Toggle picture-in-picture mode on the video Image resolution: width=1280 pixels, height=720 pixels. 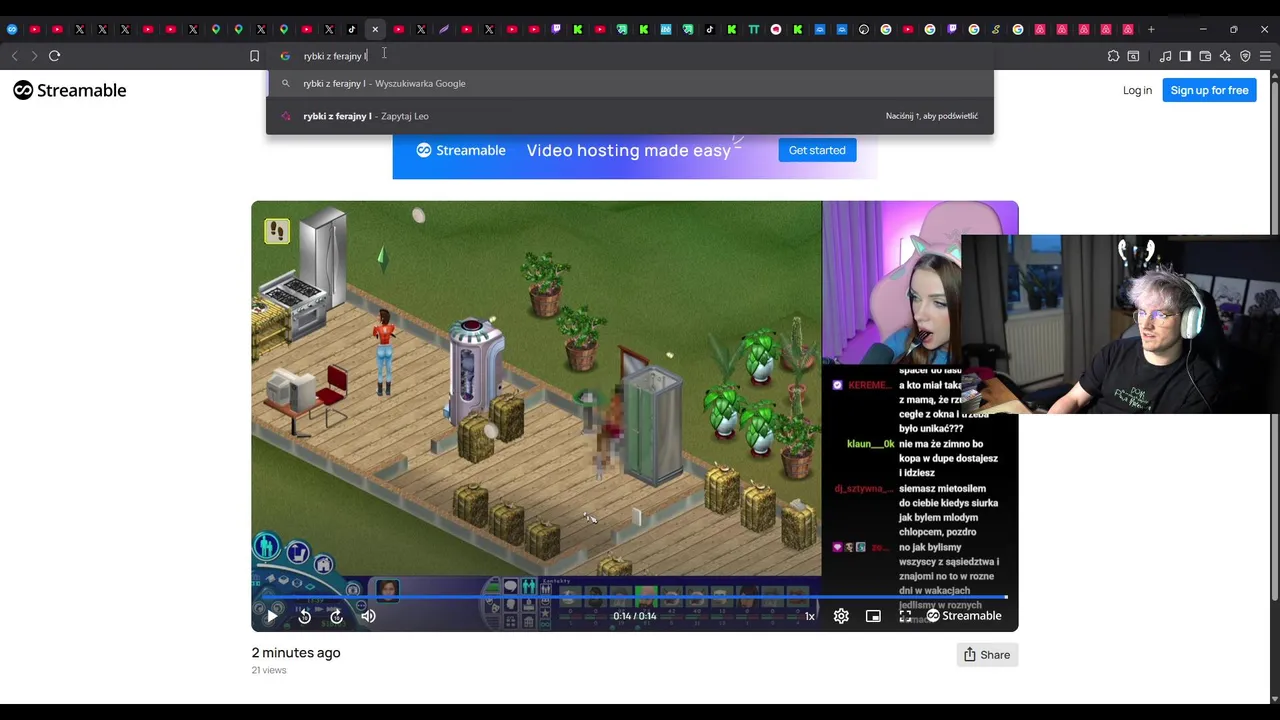pyautogui.click(x=873, y=616)
